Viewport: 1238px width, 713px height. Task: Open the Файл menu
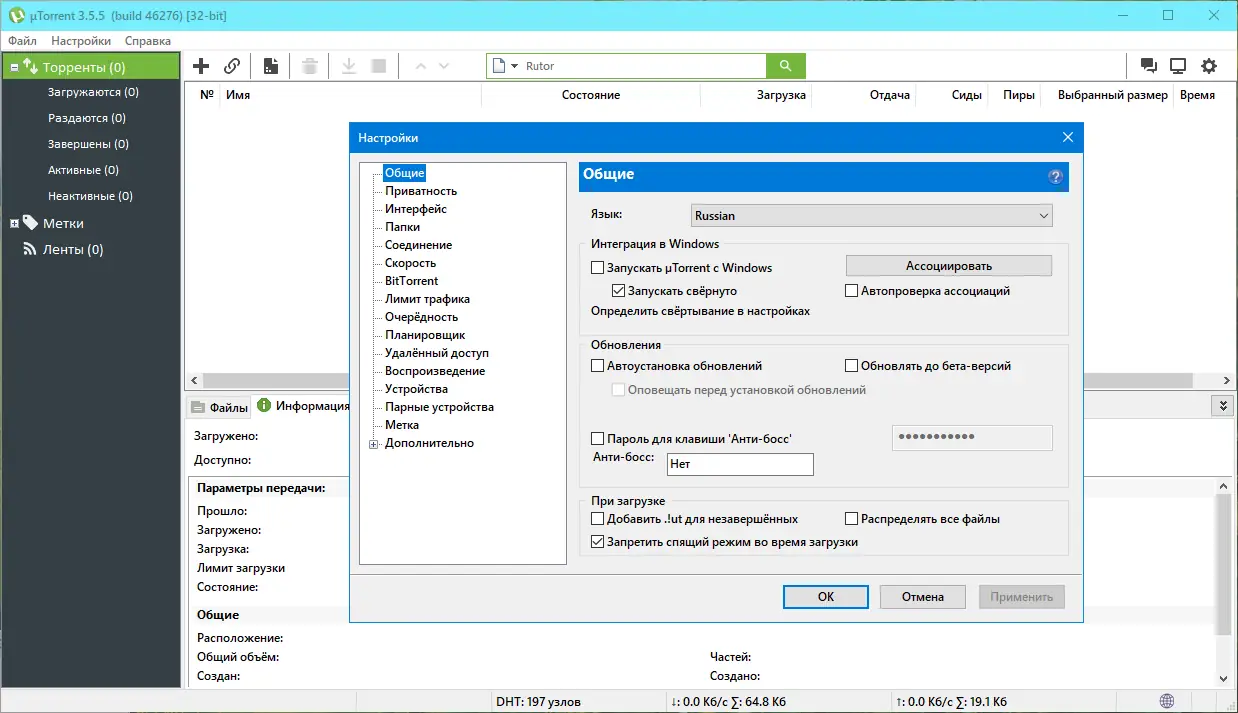click(22, 41)
